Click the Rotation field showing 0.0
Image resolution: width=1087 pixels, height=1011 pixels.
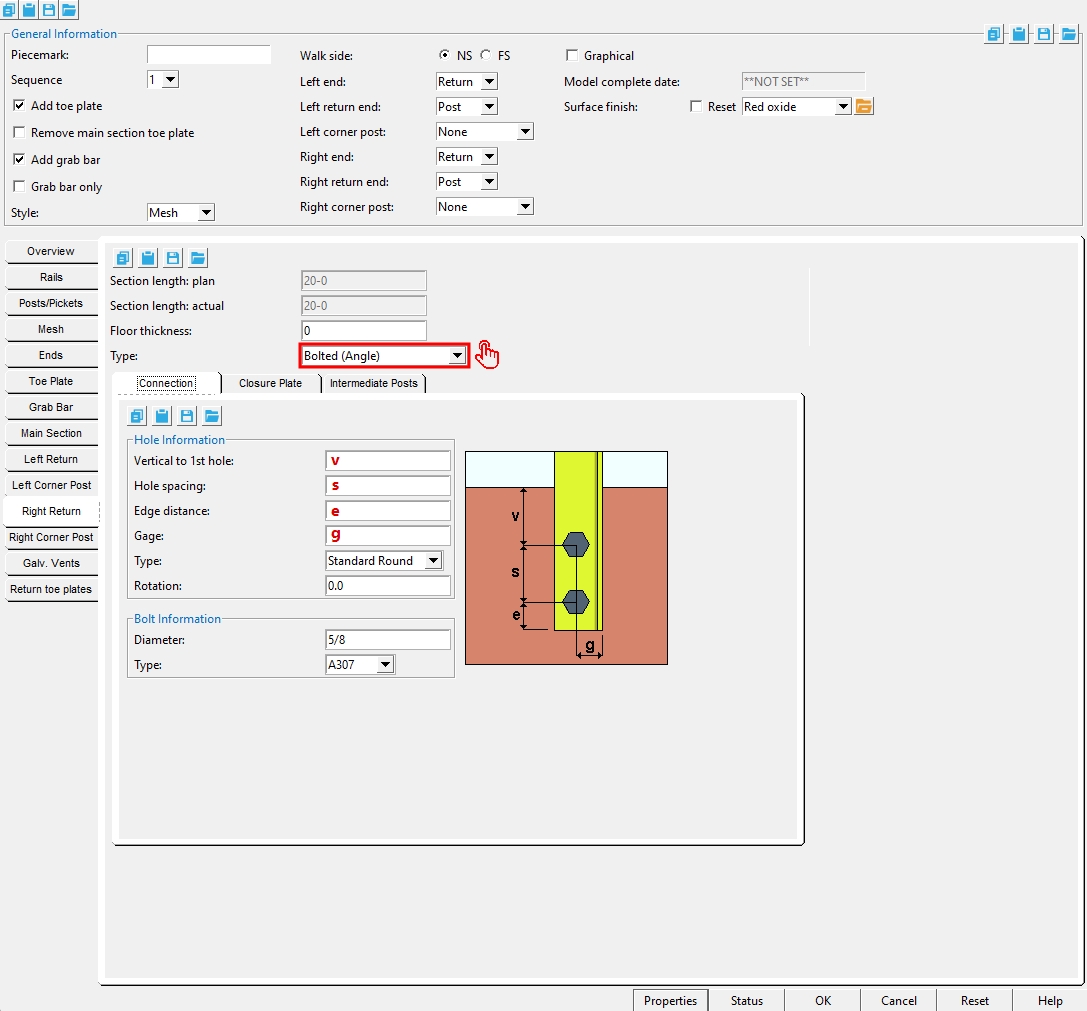tap(388, 585)
